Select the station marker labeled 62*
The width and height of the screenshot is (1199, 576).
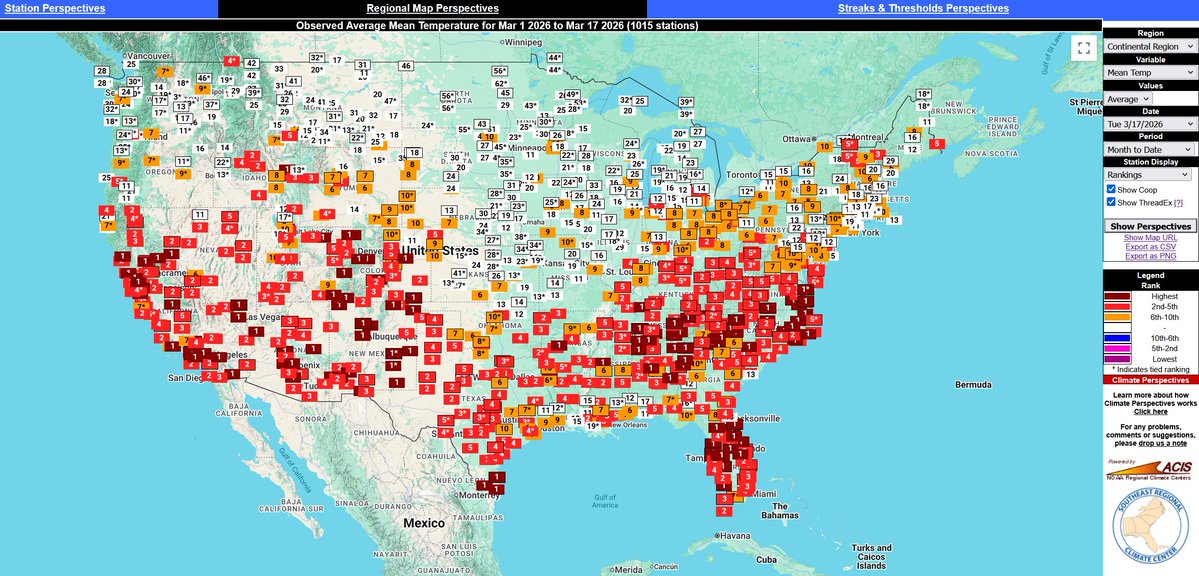[x=501, y=83]
